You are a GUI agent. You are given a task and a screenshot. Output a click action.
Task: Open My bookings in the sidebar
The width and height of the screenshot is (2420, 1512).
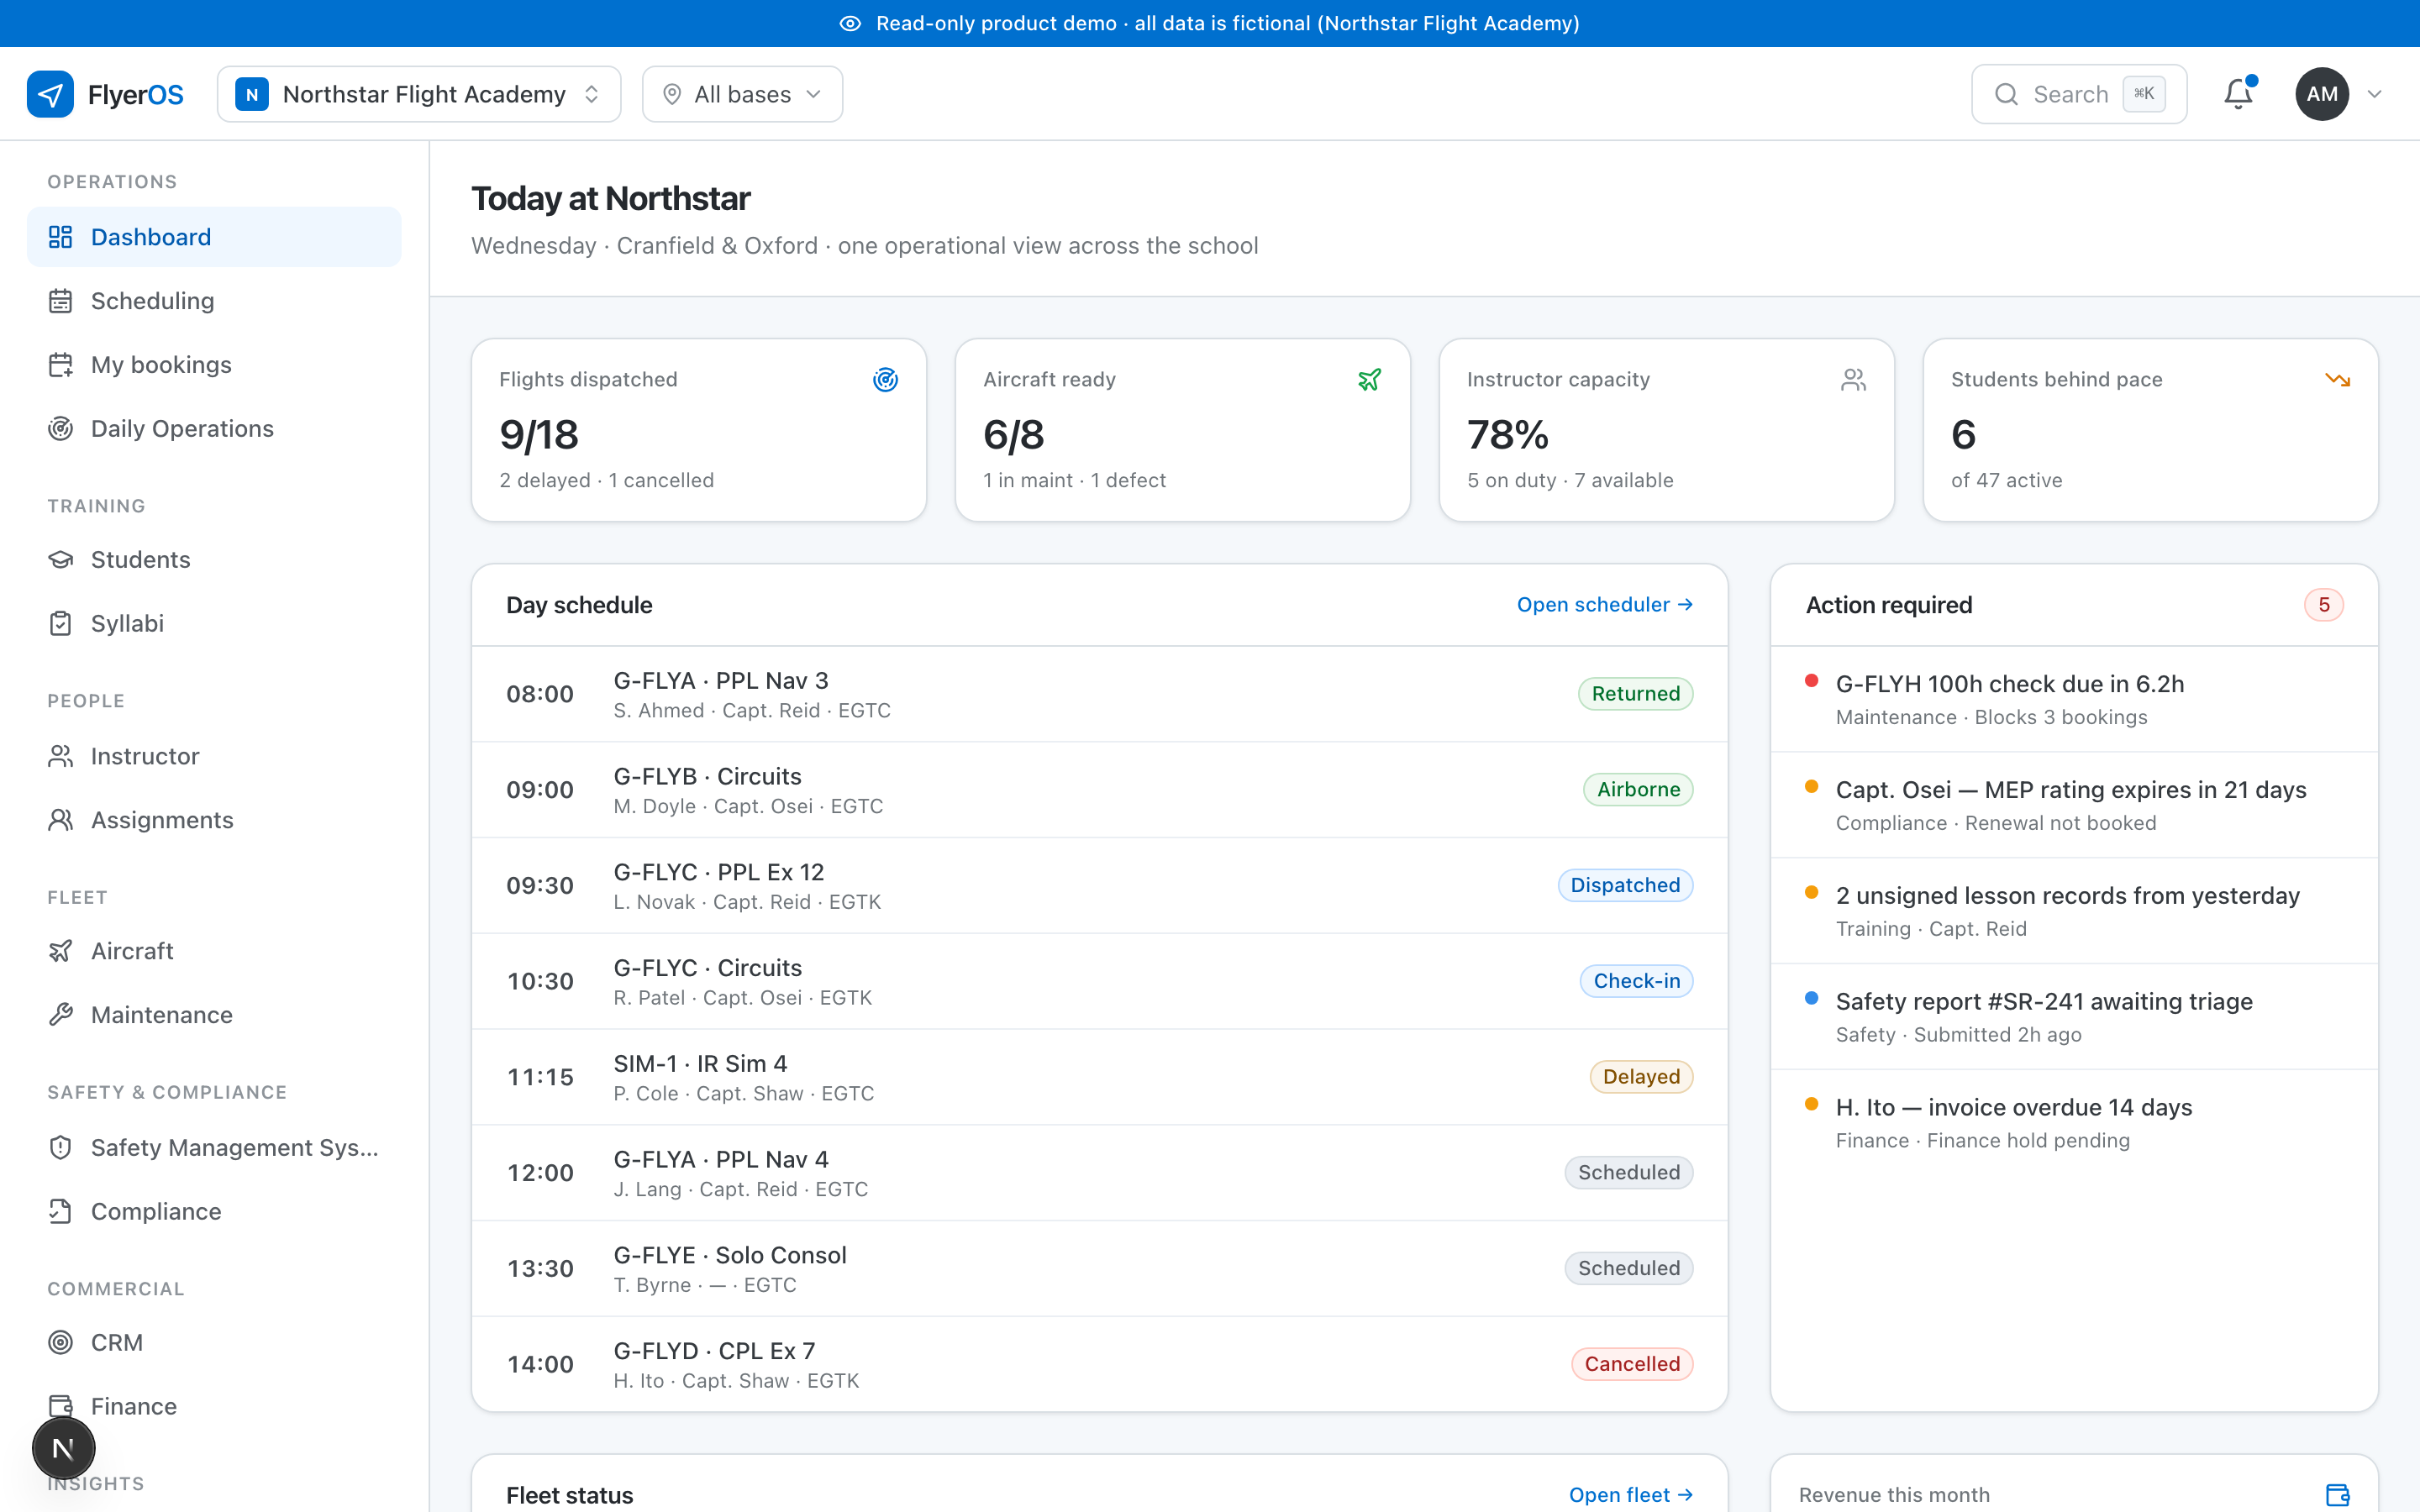[214, 365]
